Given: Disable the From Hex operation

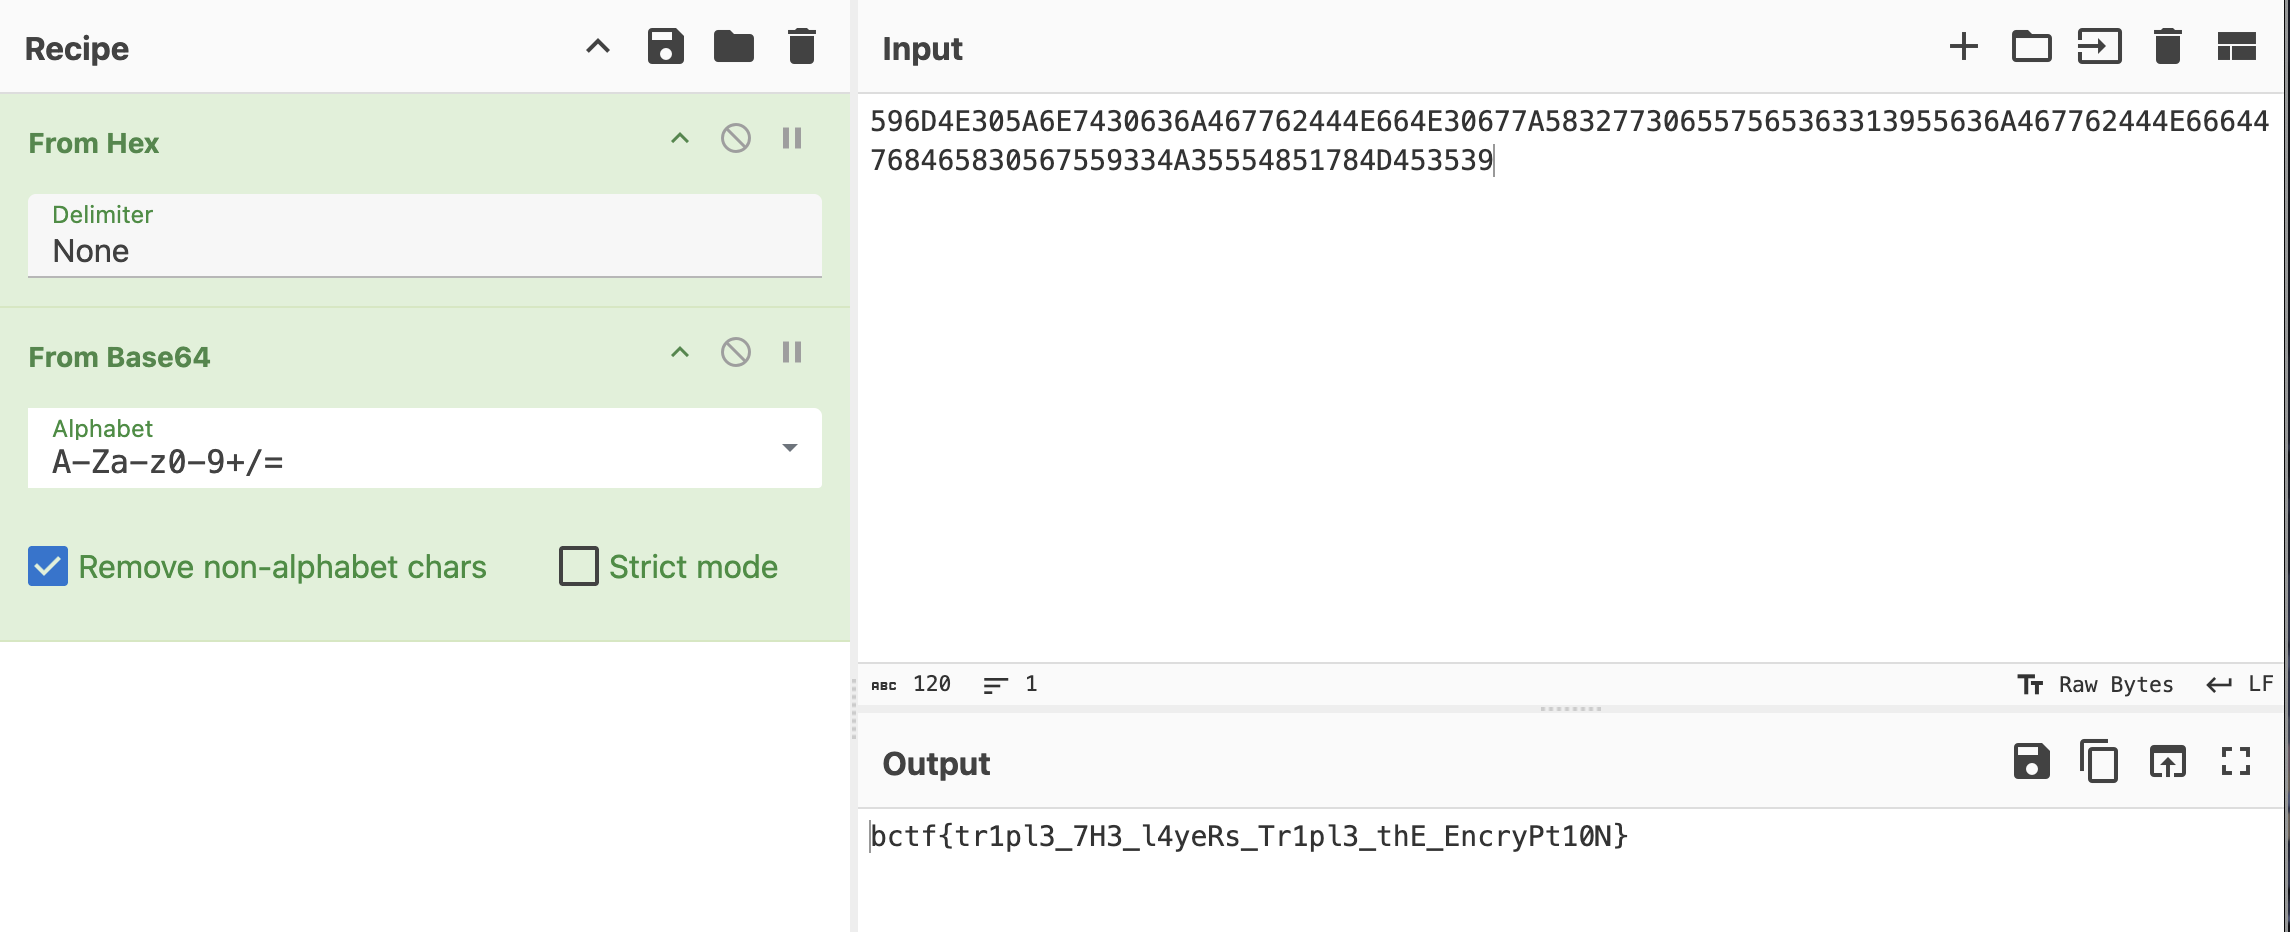Looking at the screenshot, I should [x=736, y=138].
